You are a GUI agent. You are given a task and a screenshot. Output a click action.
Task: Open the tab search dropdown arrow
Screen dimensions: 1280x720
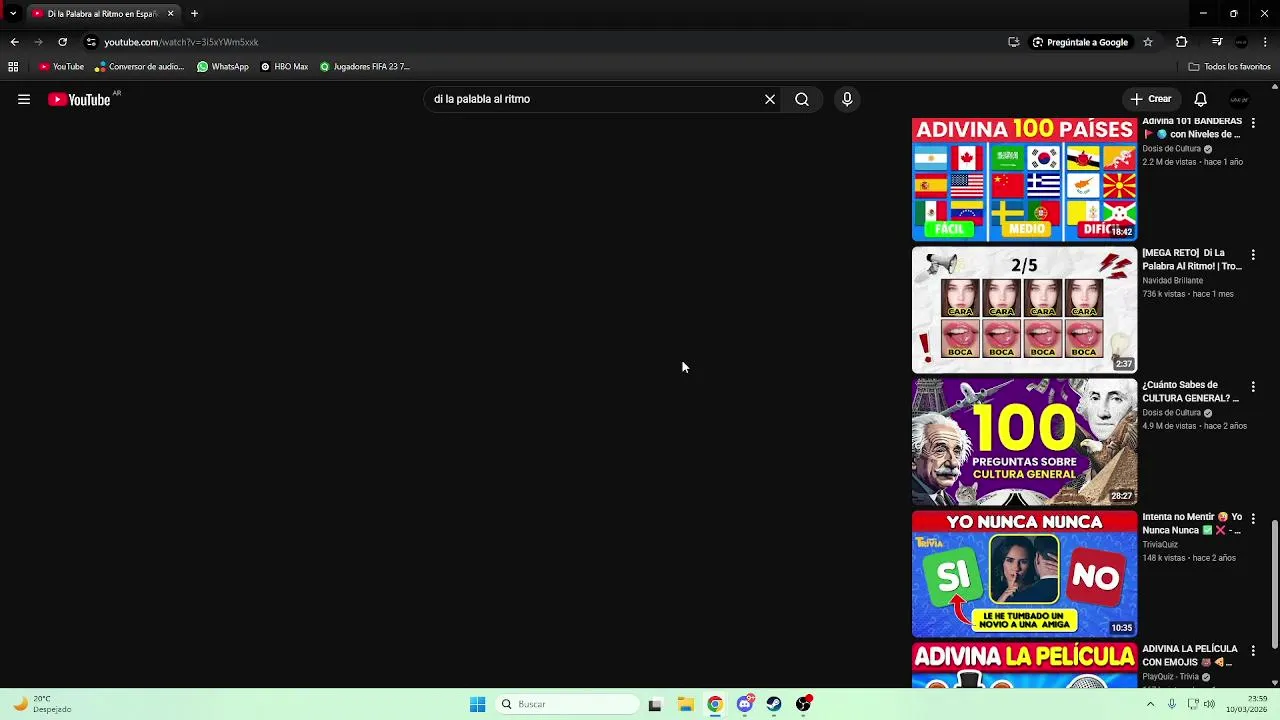tap(13, 14)
